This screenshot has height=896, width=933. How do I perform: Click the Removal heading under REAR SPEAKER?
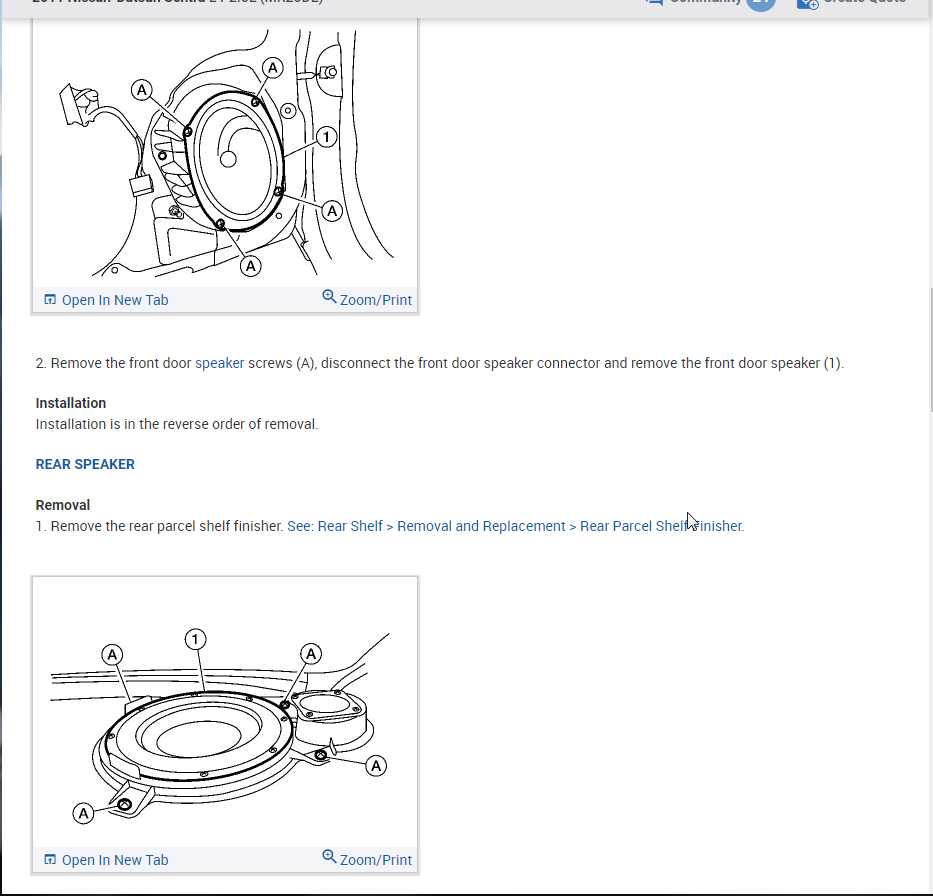[62, 505]
